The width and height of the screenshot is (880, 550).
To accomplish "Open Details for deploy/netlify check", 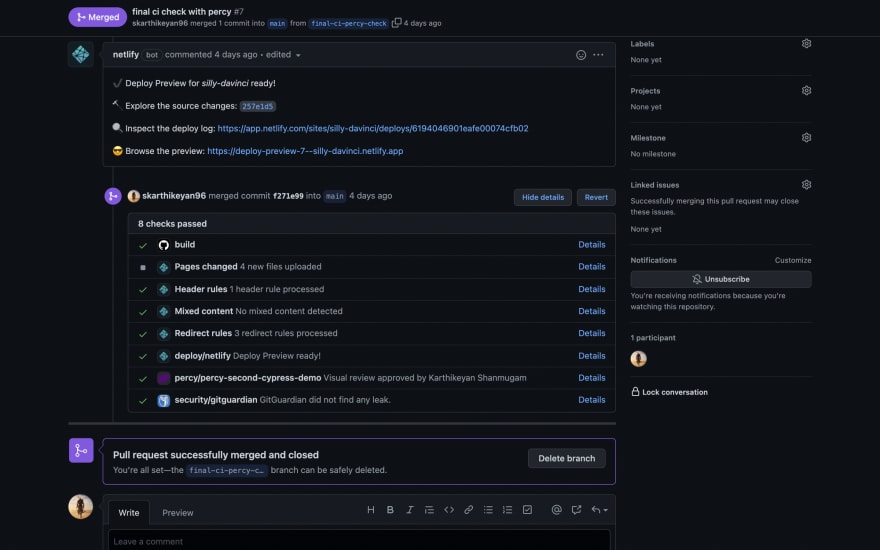I will [592, 356].
